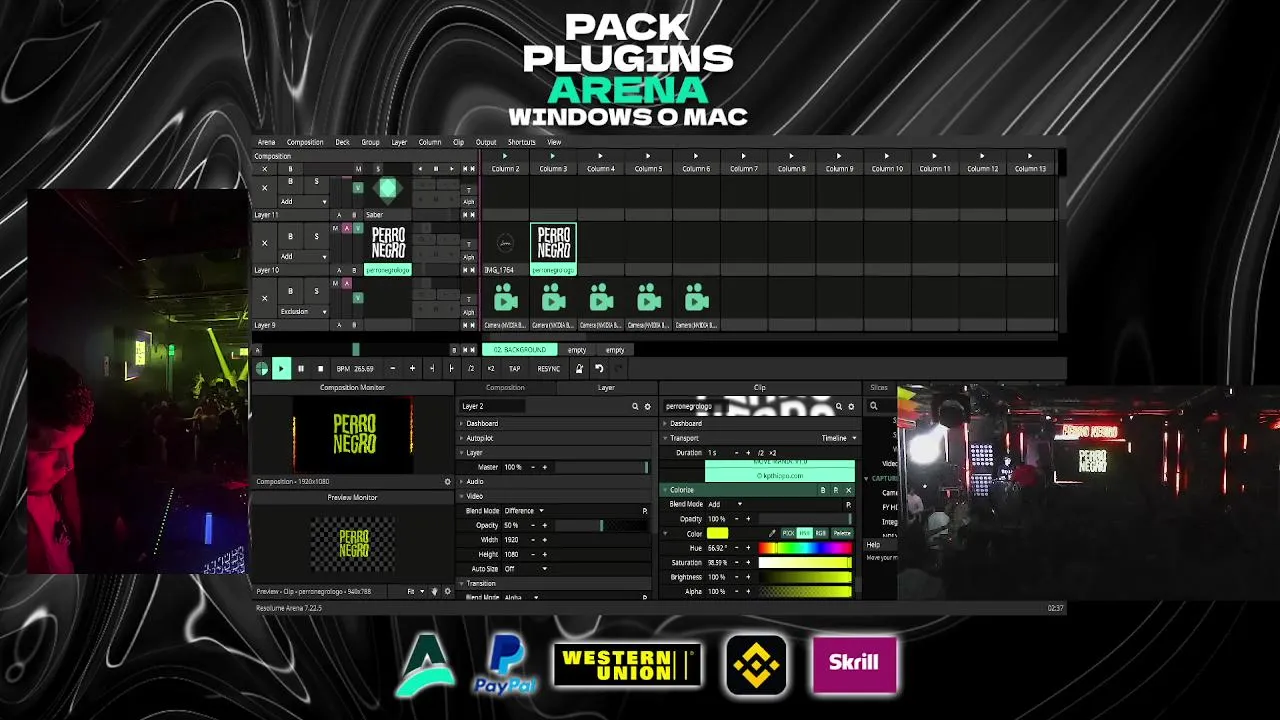The image size is (1280, 720).
Task: Remove Colorize effect with X
Action: pyautogui.click(x=848, y=490)
